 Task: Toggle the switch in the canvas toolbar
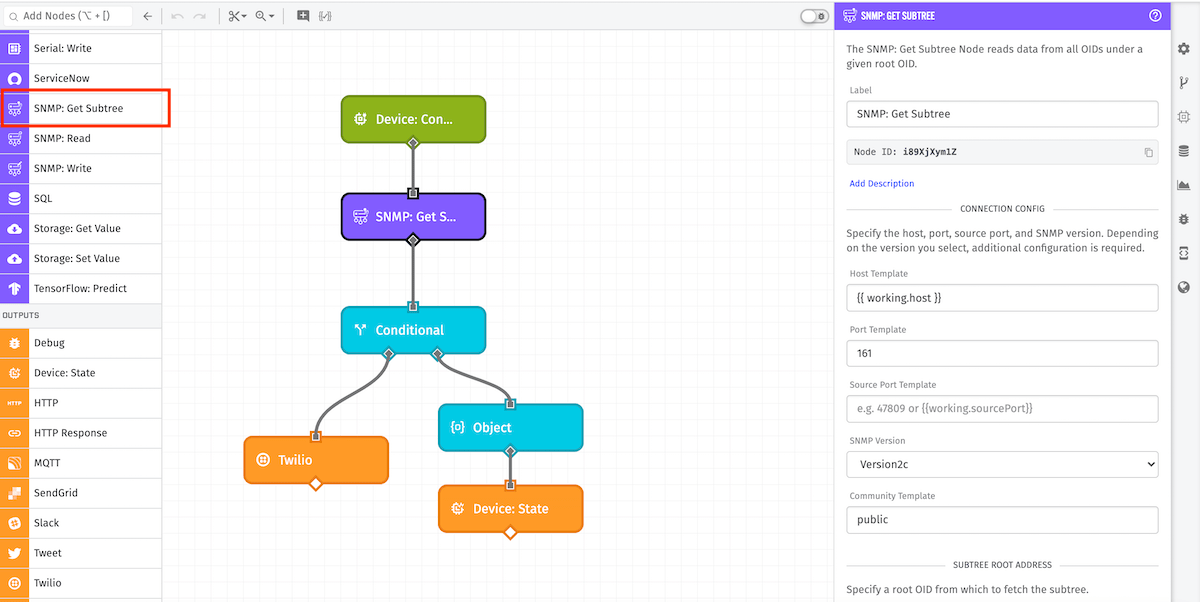[x=814, y=16]
